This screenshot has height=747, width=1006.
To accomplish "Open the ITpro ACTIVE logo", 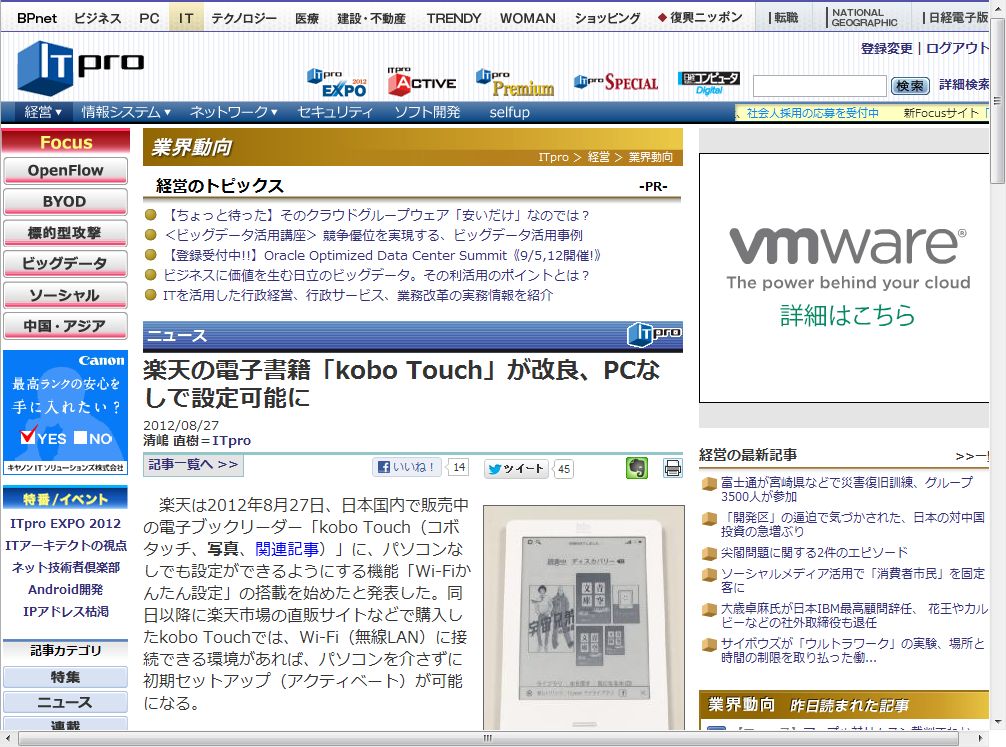I will point(422,82).
